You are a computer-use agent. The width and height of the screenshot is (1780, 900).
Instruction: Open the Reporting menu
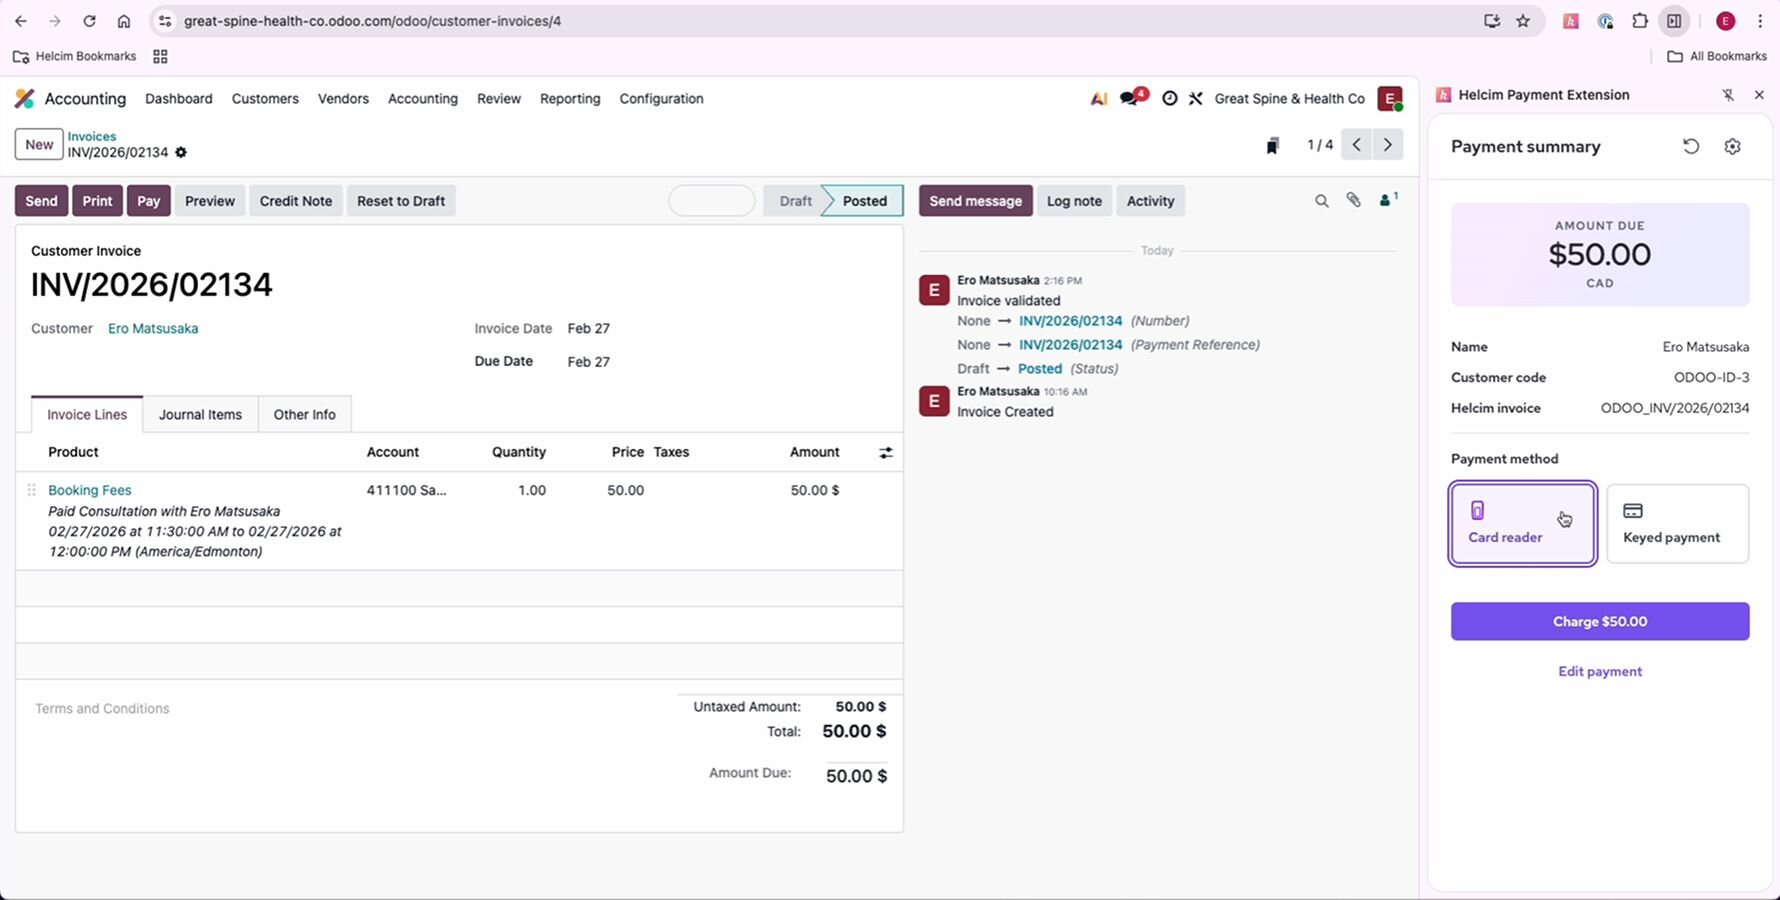(x=570, y=99)
